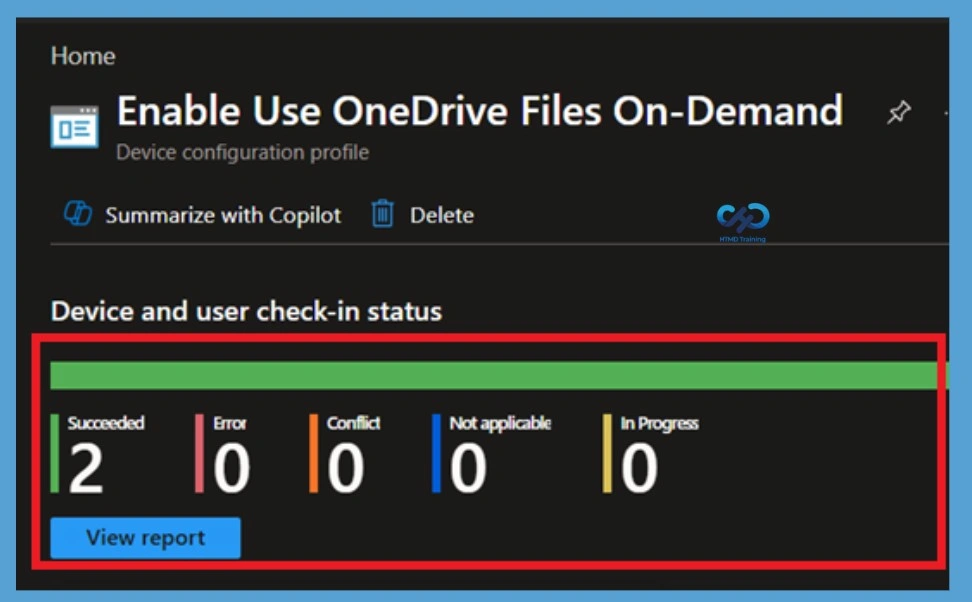The image size is (972, 602).
Task: Click the trash can icon
Action: coord(382,214)
